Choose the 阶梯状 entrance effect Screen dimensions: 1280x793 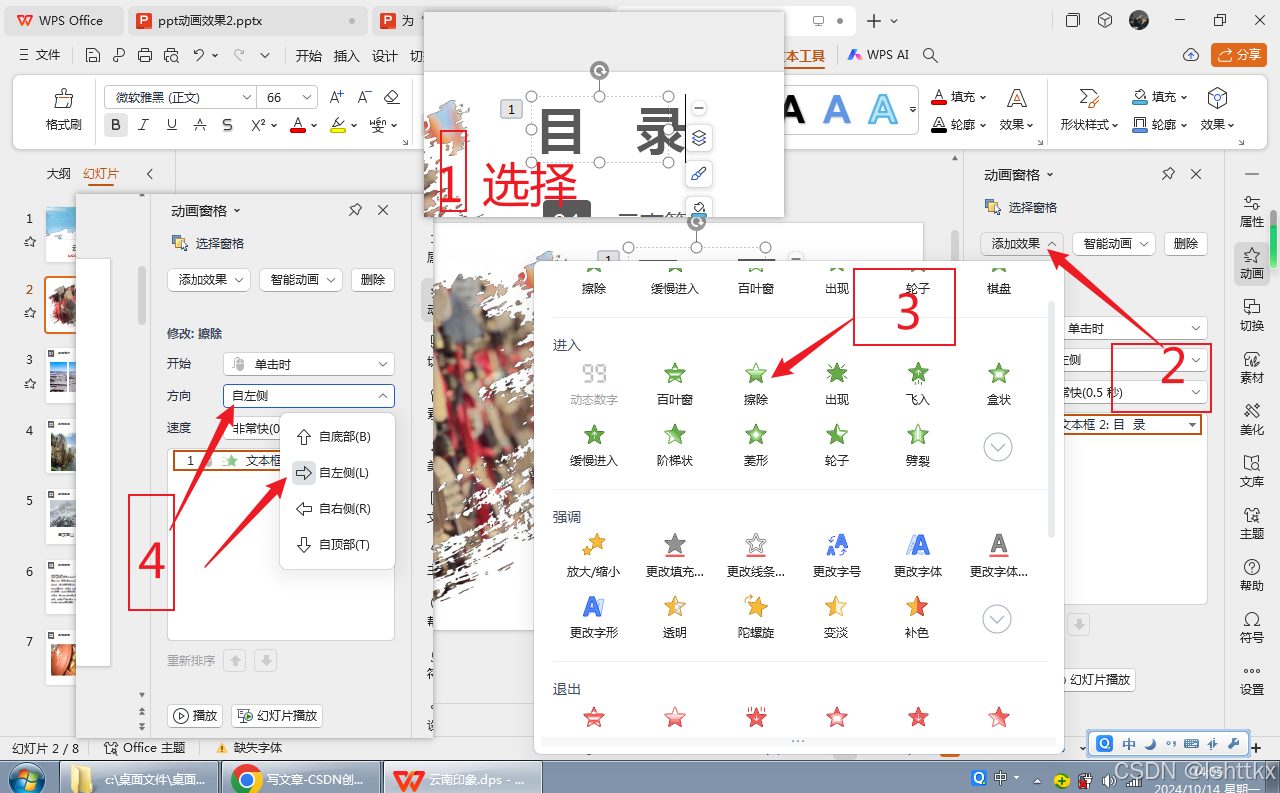pyautogui.click(x=675, y=446)
